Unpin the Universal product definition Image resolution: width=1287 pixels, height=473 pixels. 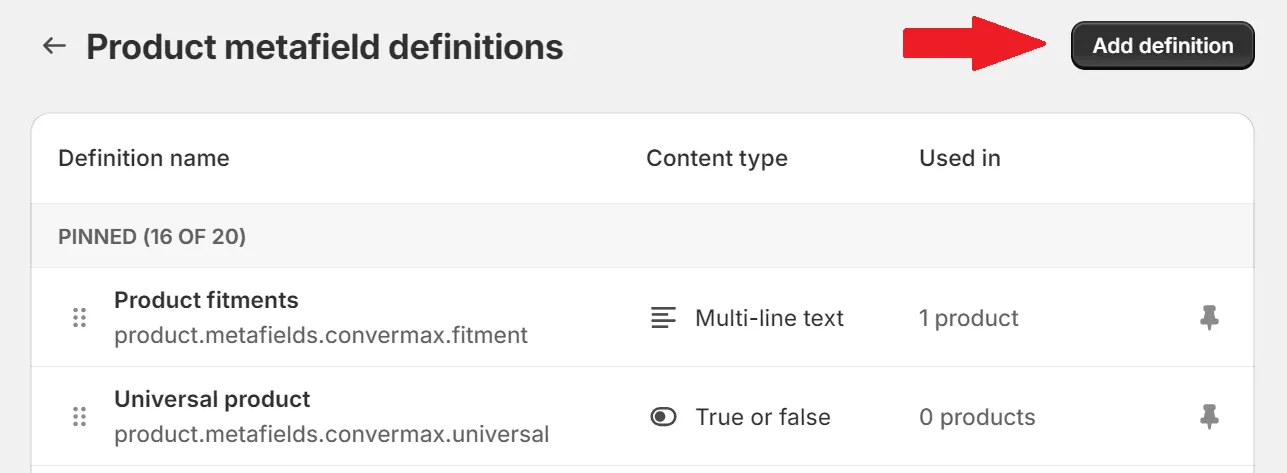pos(1209,417)
